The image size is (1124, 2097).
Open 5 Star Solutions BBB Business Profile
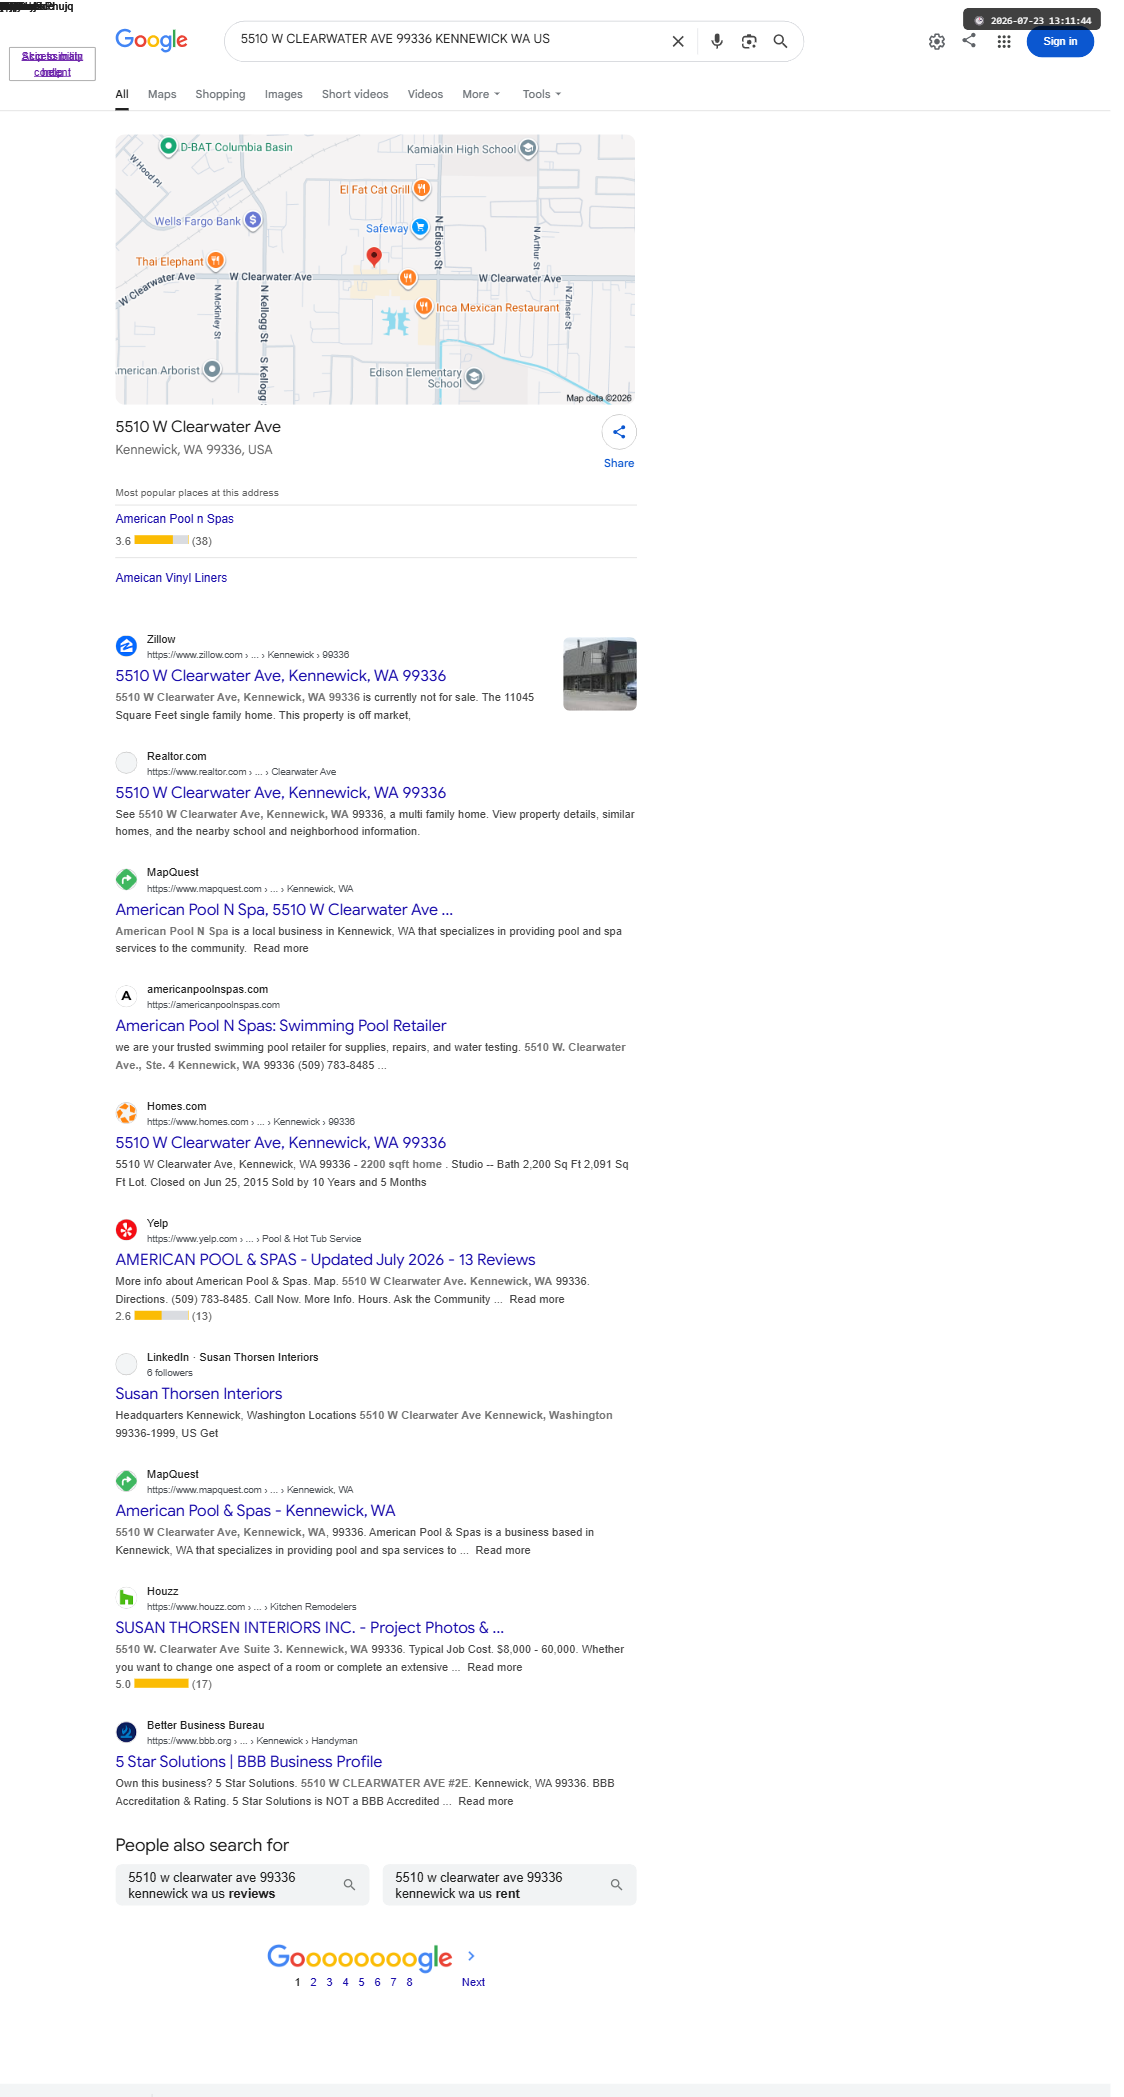[249, 1762]
